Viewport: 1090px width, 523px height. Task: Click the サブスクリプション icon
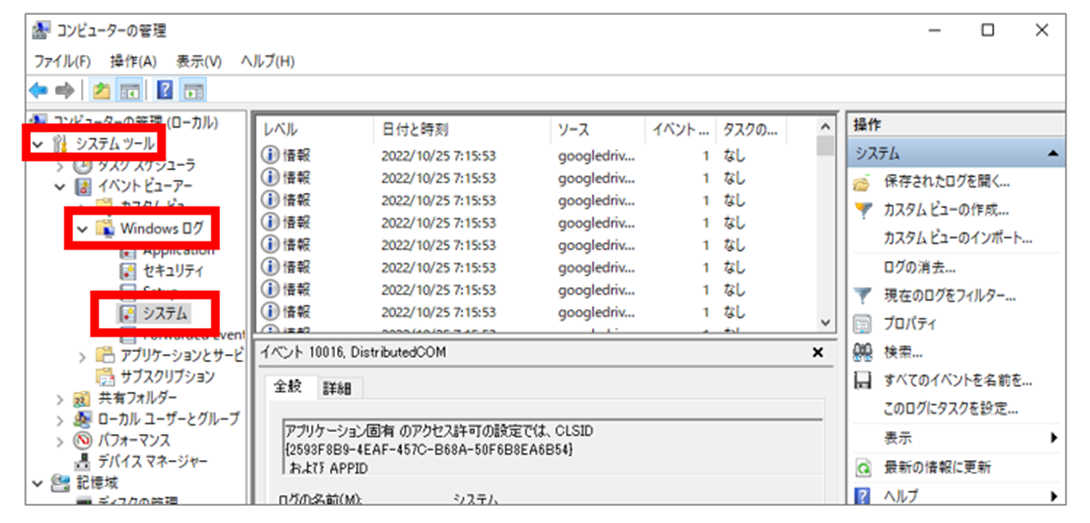point(105,377)
